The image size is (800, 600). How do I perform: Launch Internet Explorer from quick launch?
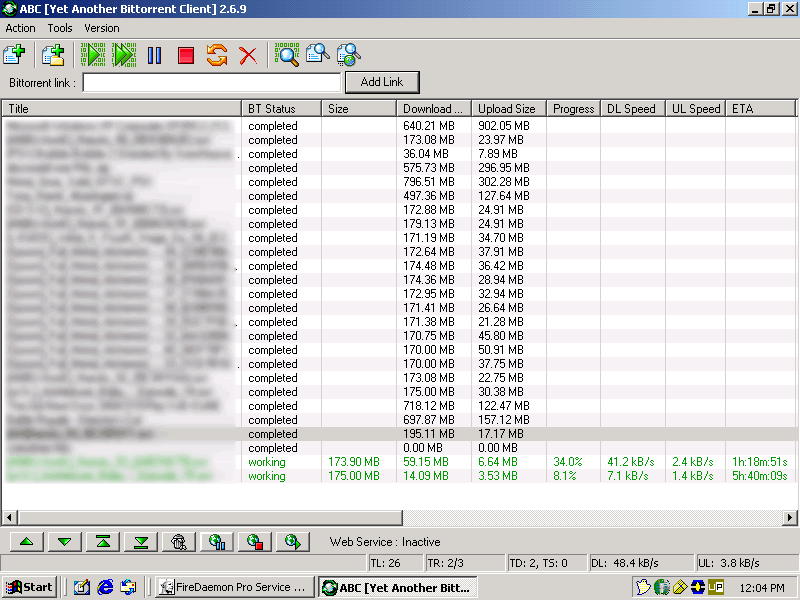point(105,587)
